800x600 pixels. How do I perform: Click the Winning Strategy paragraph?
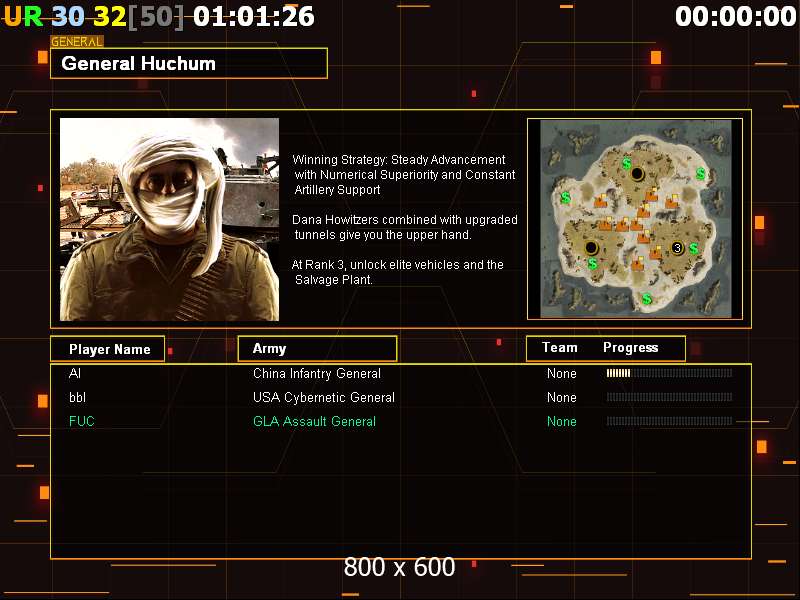point(404,174)
